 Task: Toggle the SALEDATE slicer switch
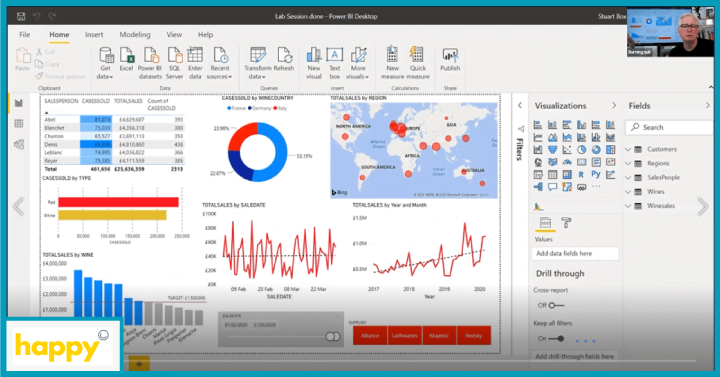click(x=333, y=337)
